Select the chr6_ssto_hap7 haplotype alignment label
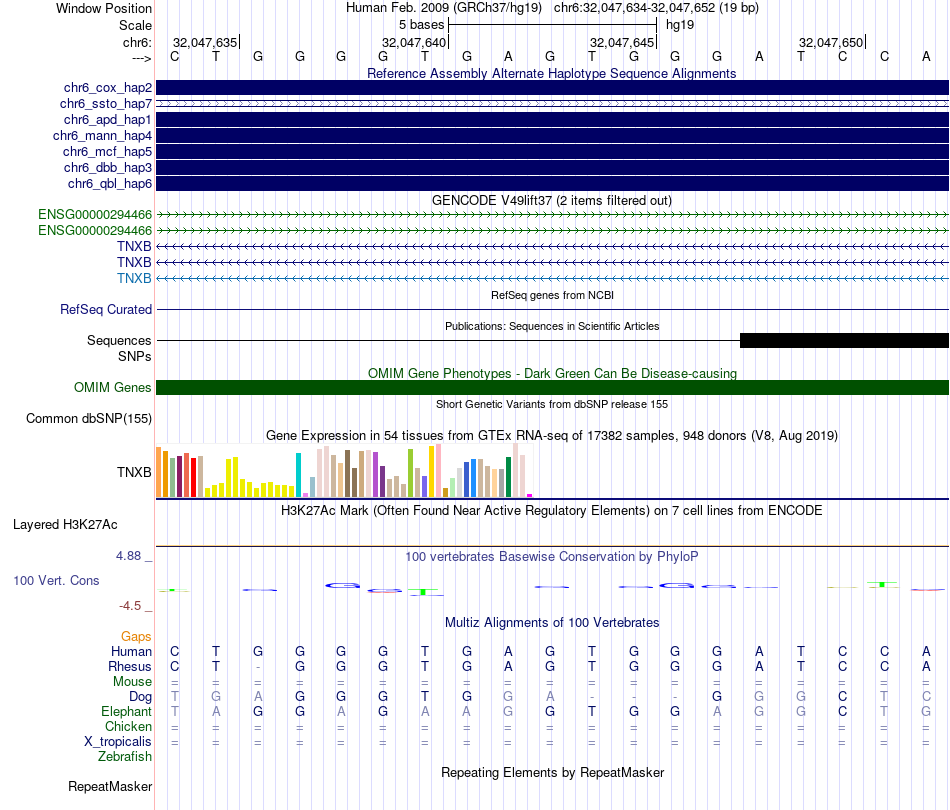Viewport: 950px width, 810px height. (105, 104)
